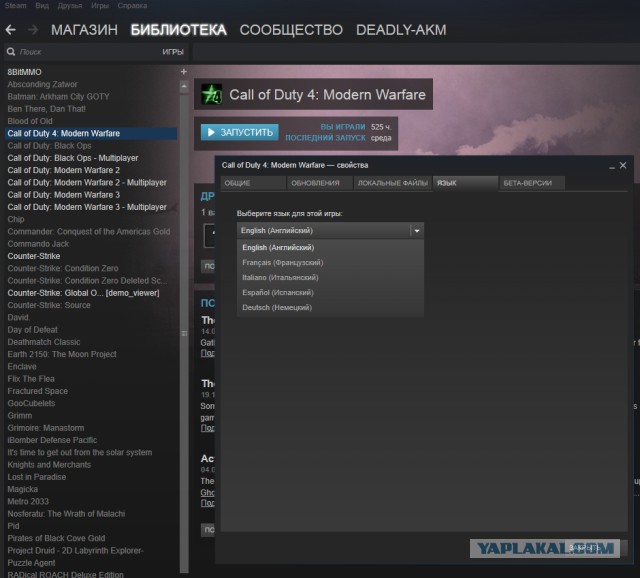Switch to the ЛОКАЛЬНЫЕ ФАЙЛЫ tab
Screen dimensions: 640x578
[x=393, y=183]
